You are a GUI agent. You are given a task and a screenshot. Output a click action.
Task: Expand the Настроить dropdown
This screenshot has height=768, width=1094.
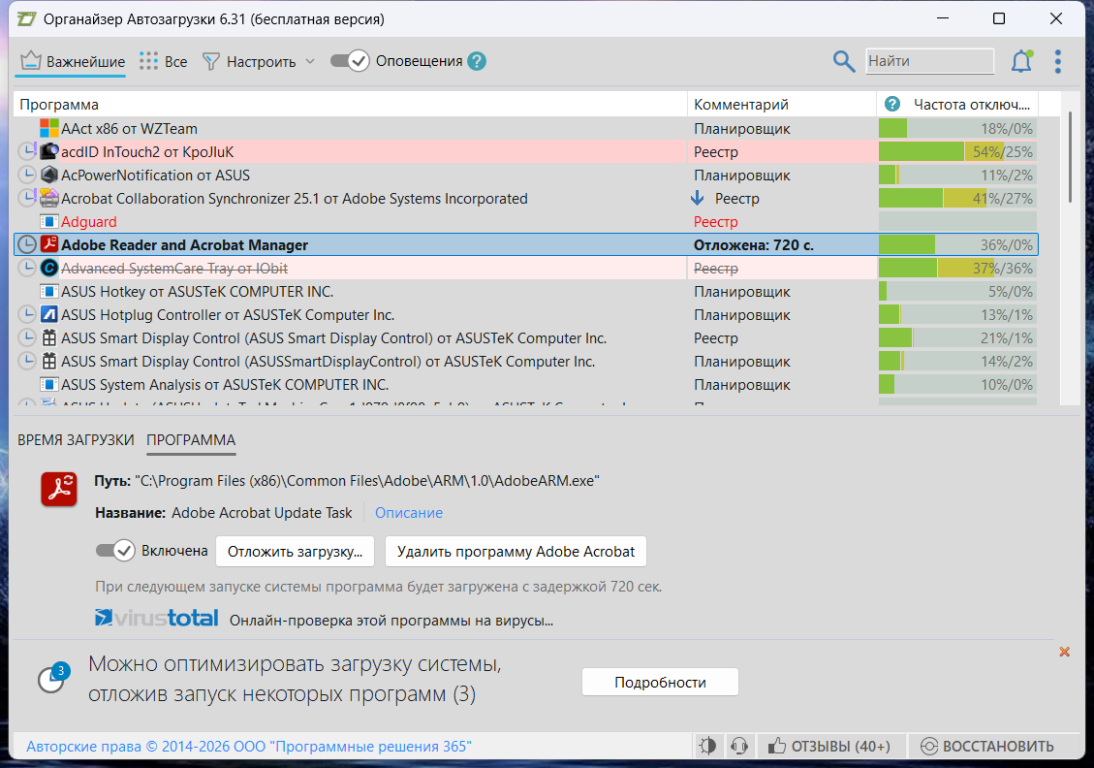[259, 61]
